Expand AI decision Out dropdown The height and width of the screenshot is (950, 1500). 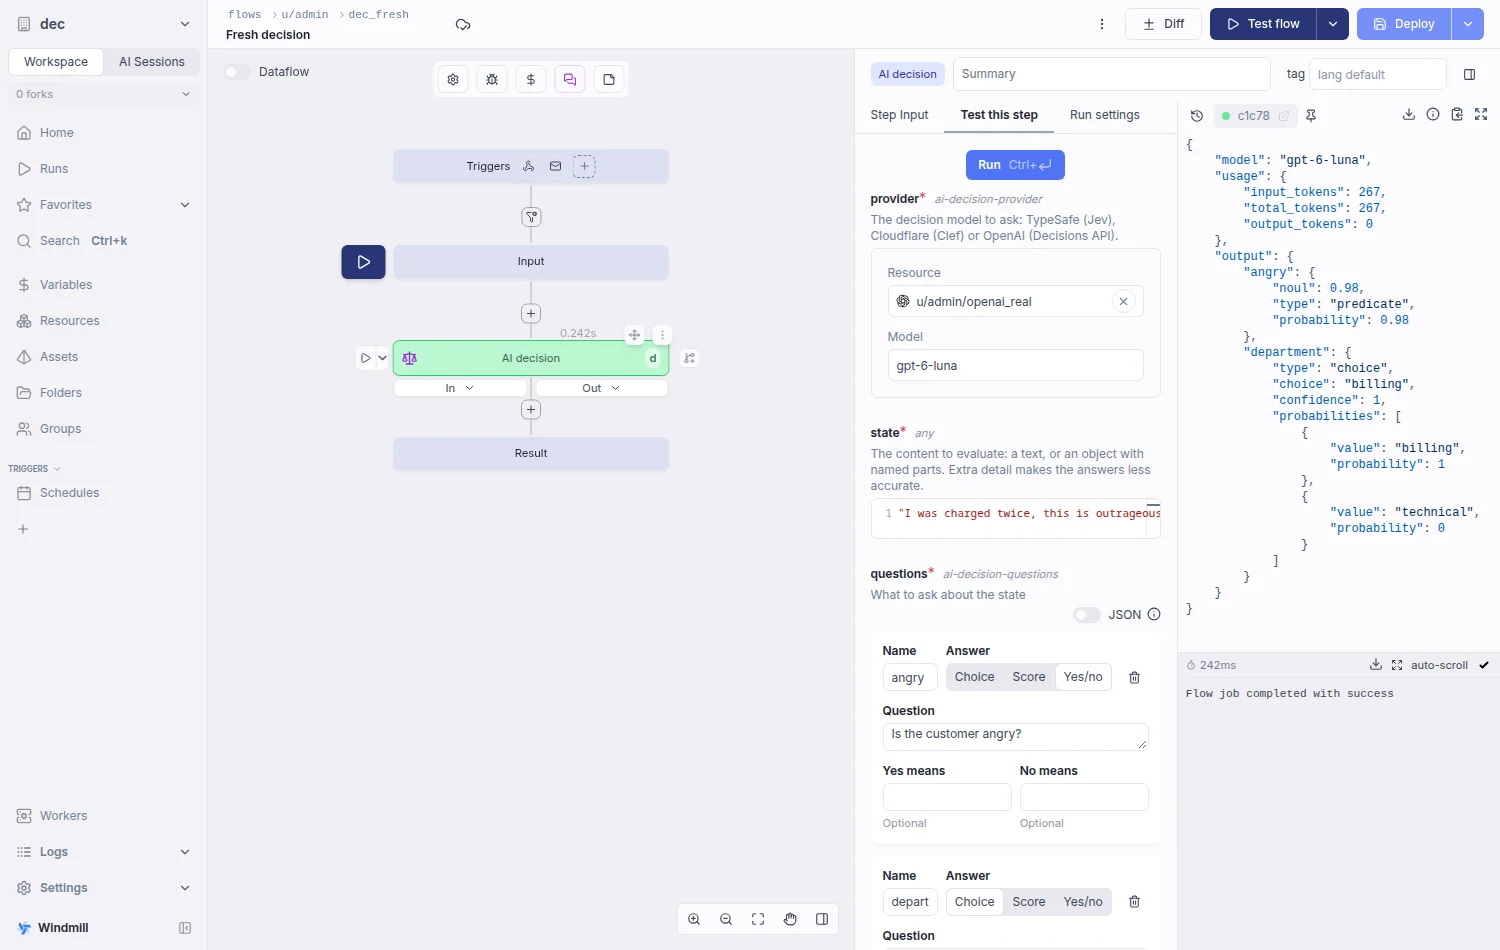[601, 388]
